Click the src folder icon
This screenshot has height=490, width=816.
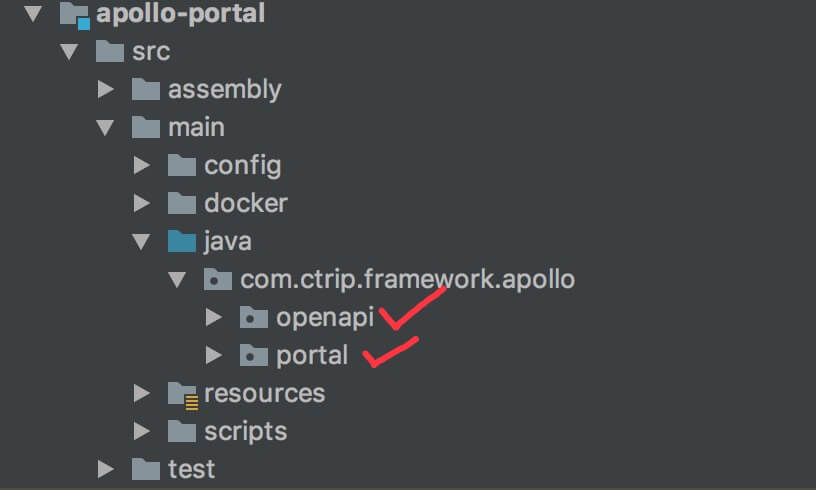point(109,52)
